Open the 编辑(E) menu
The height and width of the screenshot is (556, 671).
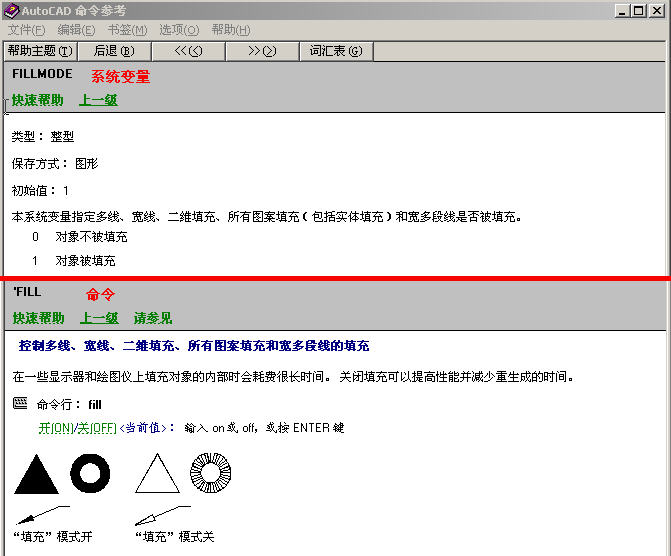click(x=77, y=30)
